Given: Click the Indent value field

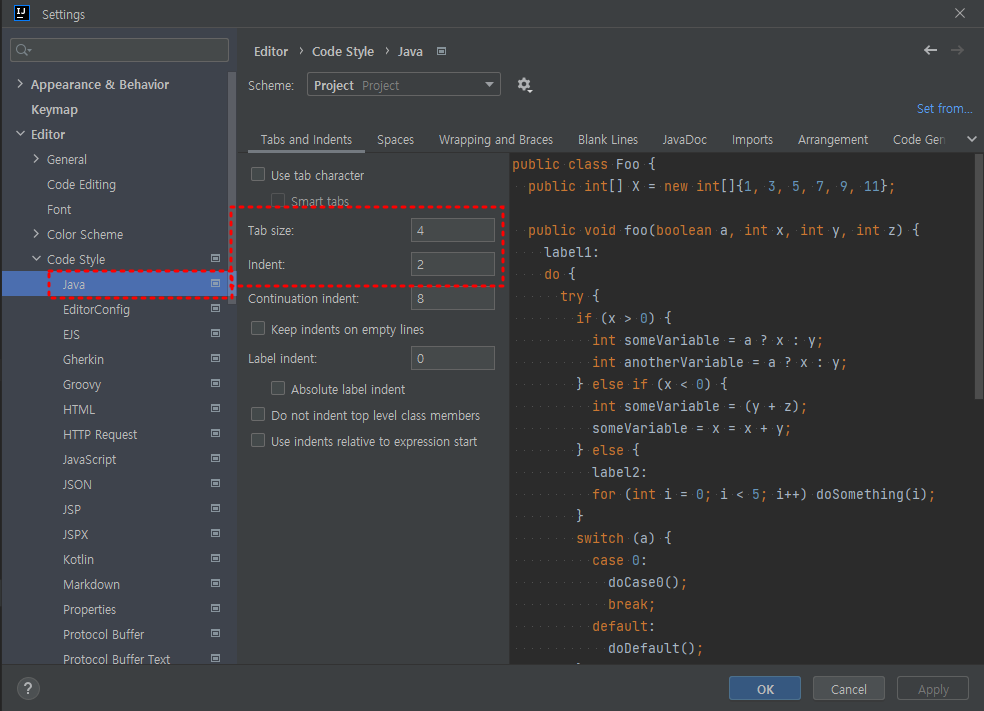Looking at the screenshot, I should coord(452,264).
